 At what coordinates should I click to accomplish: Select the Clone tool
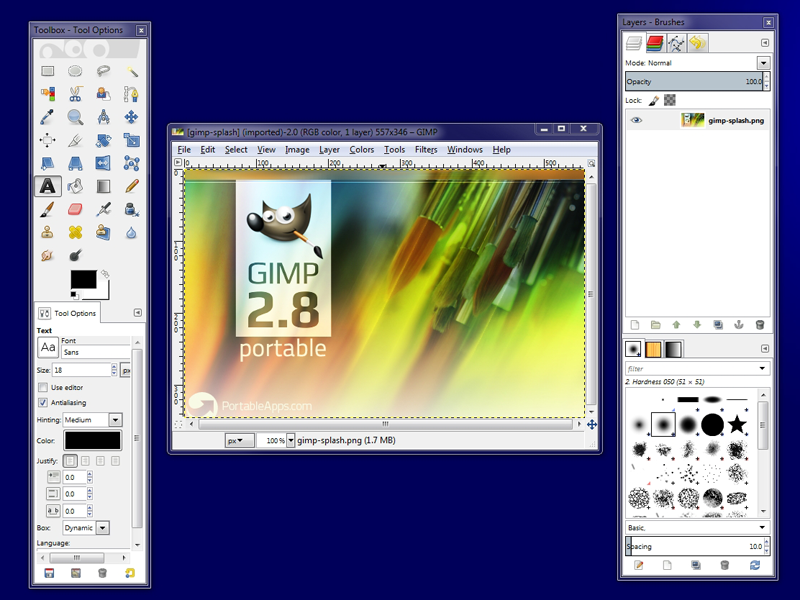[46, 231]
